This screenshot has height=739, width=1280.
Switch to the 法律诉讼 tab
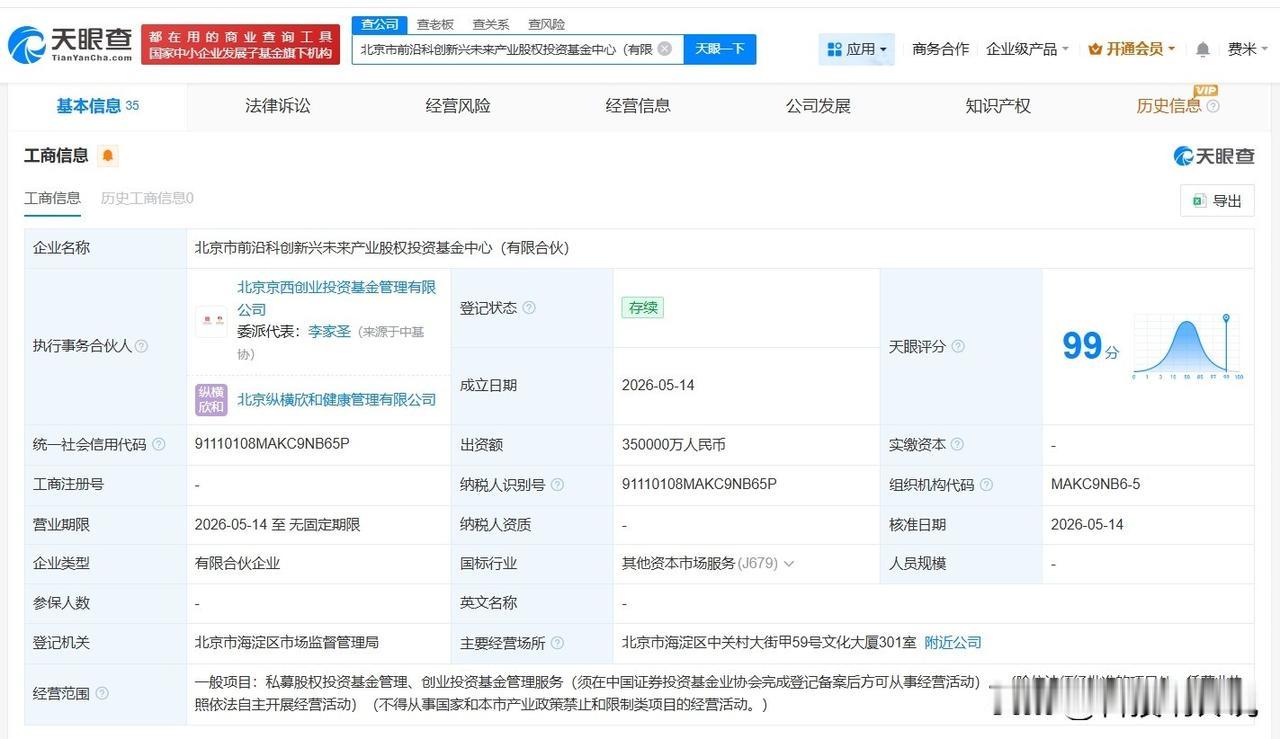pyautogui.click(x=278, y=106)
